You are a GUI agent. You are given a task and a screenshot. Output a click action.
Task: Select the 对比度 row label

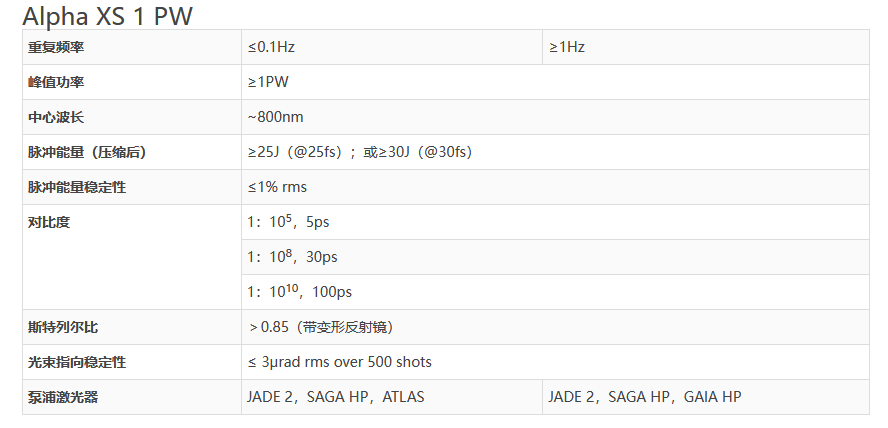coord(48,222)
